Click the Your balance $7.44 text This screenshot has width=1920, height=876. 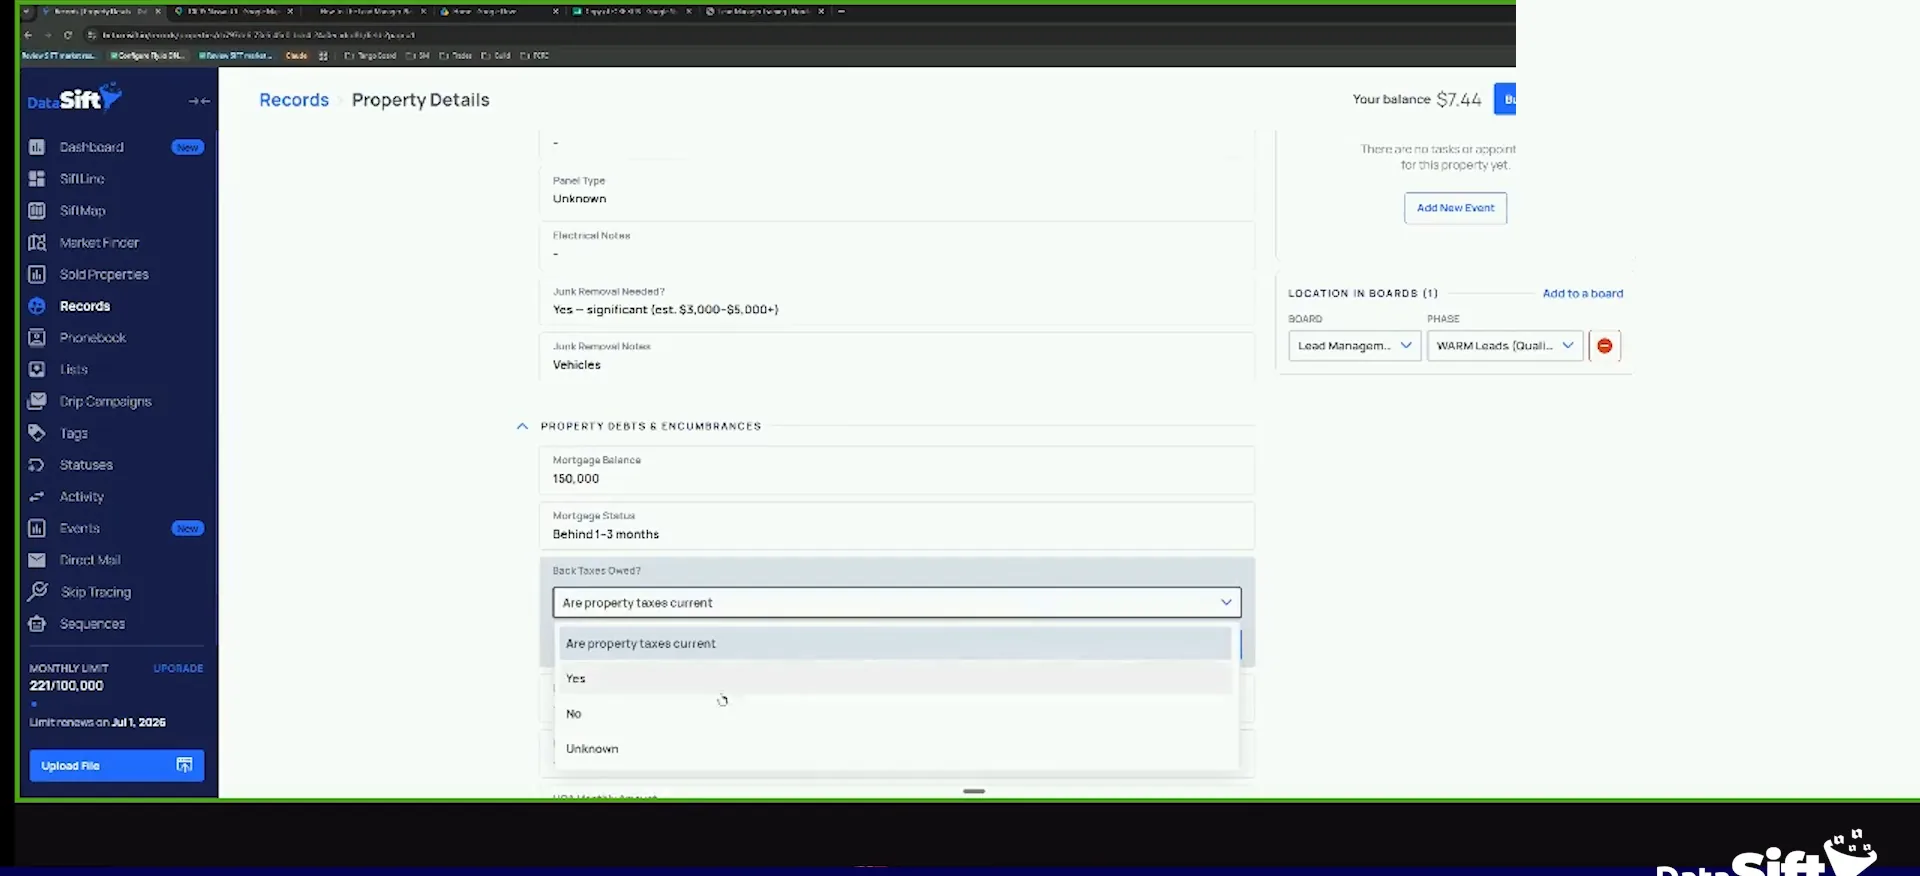1416,99
